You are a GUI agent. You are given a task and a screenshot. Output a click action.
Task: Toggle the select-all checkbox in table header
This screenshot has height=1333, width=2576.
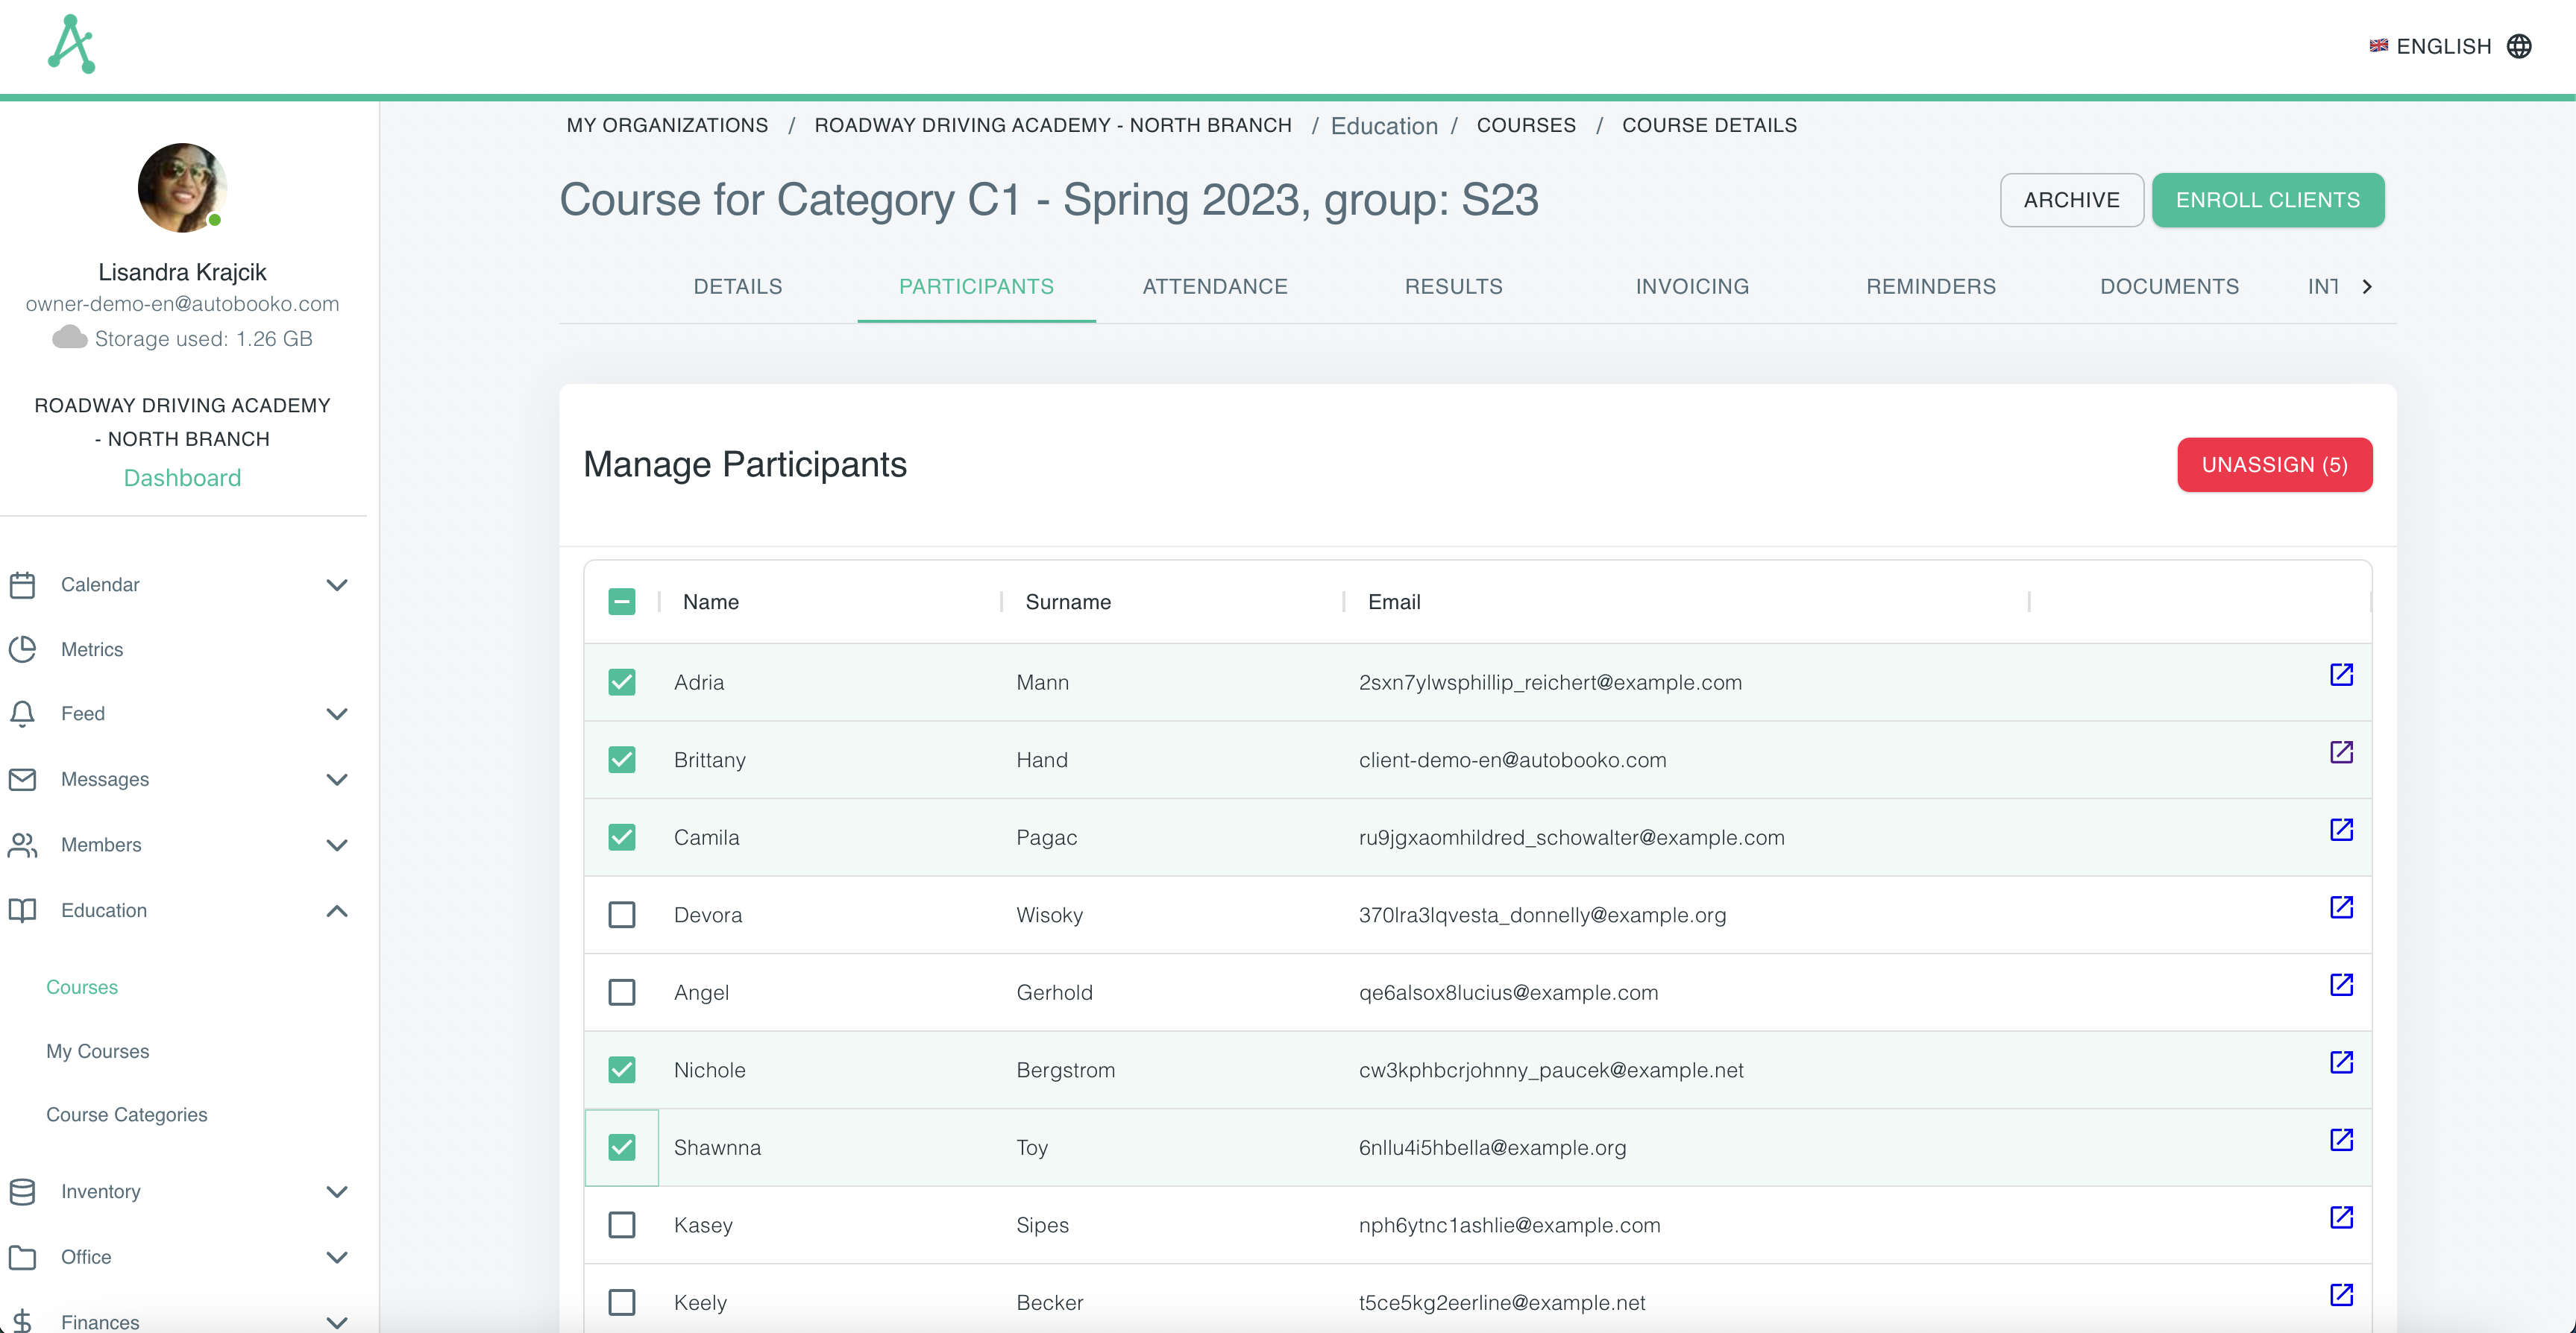(x=622, y=601)
